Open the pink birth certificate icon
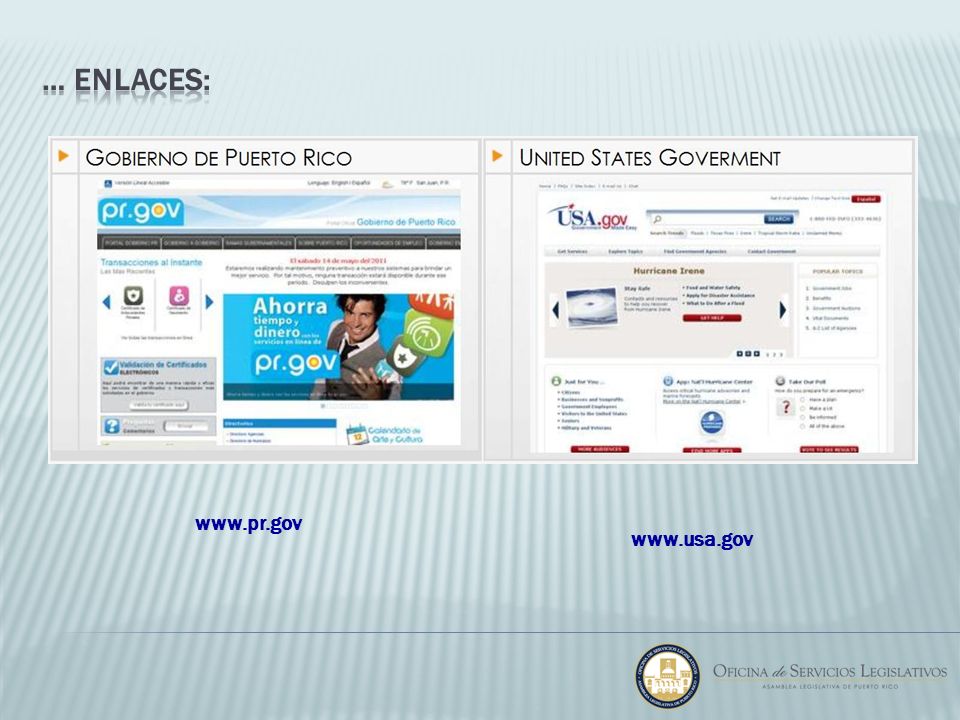Screen dimensions: 960x720 (x=179, y=296)
